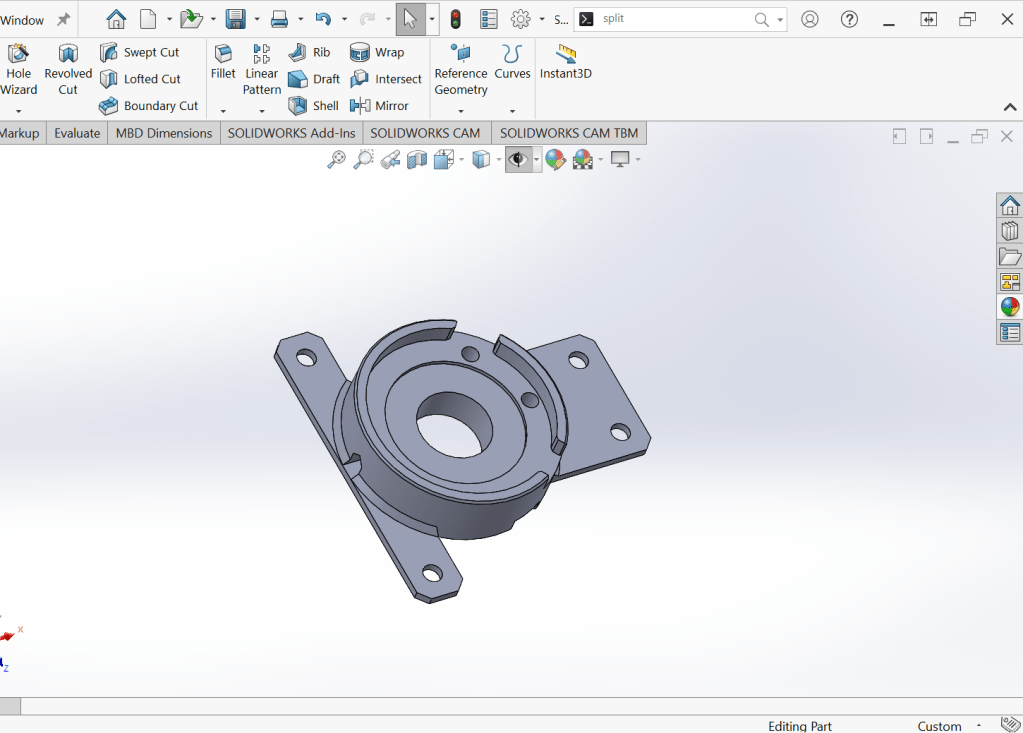This screenshot has width=1023, height=733.
Task: Collapse the CommandManager ribbon chevron
Action: tap(1009, 107)
